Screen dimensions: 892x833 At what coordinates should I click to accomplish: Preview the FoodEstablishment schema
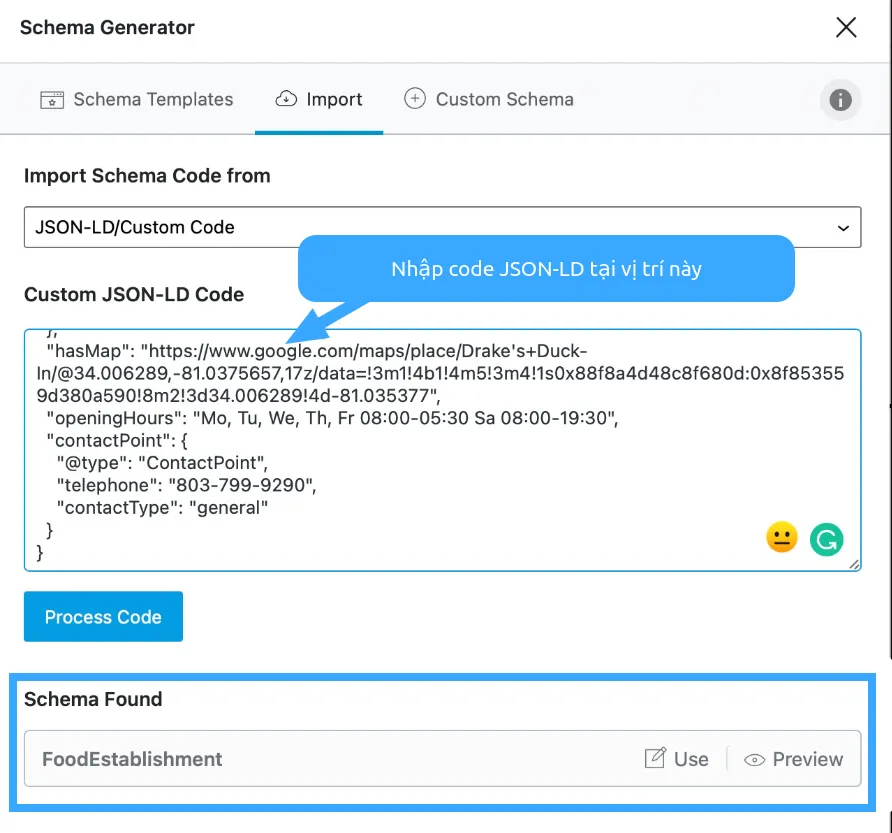point(793,759)
